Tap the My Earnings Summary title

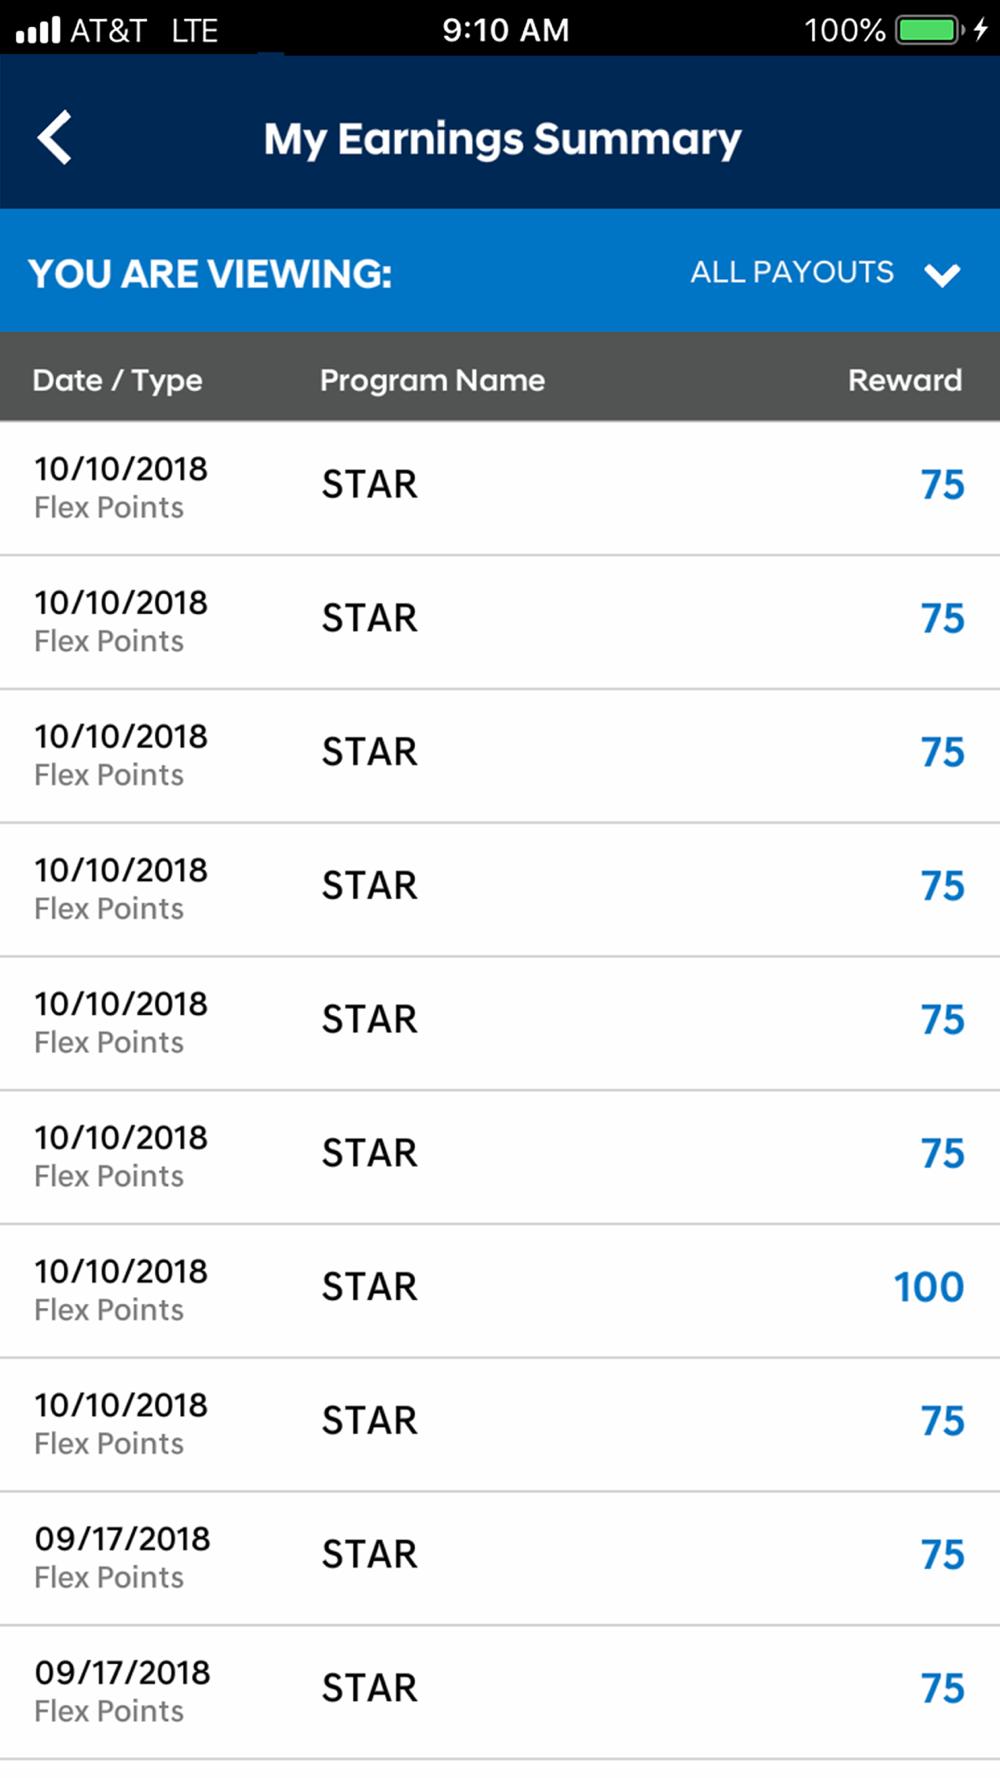pyautogui.click(x=502, y=139)
